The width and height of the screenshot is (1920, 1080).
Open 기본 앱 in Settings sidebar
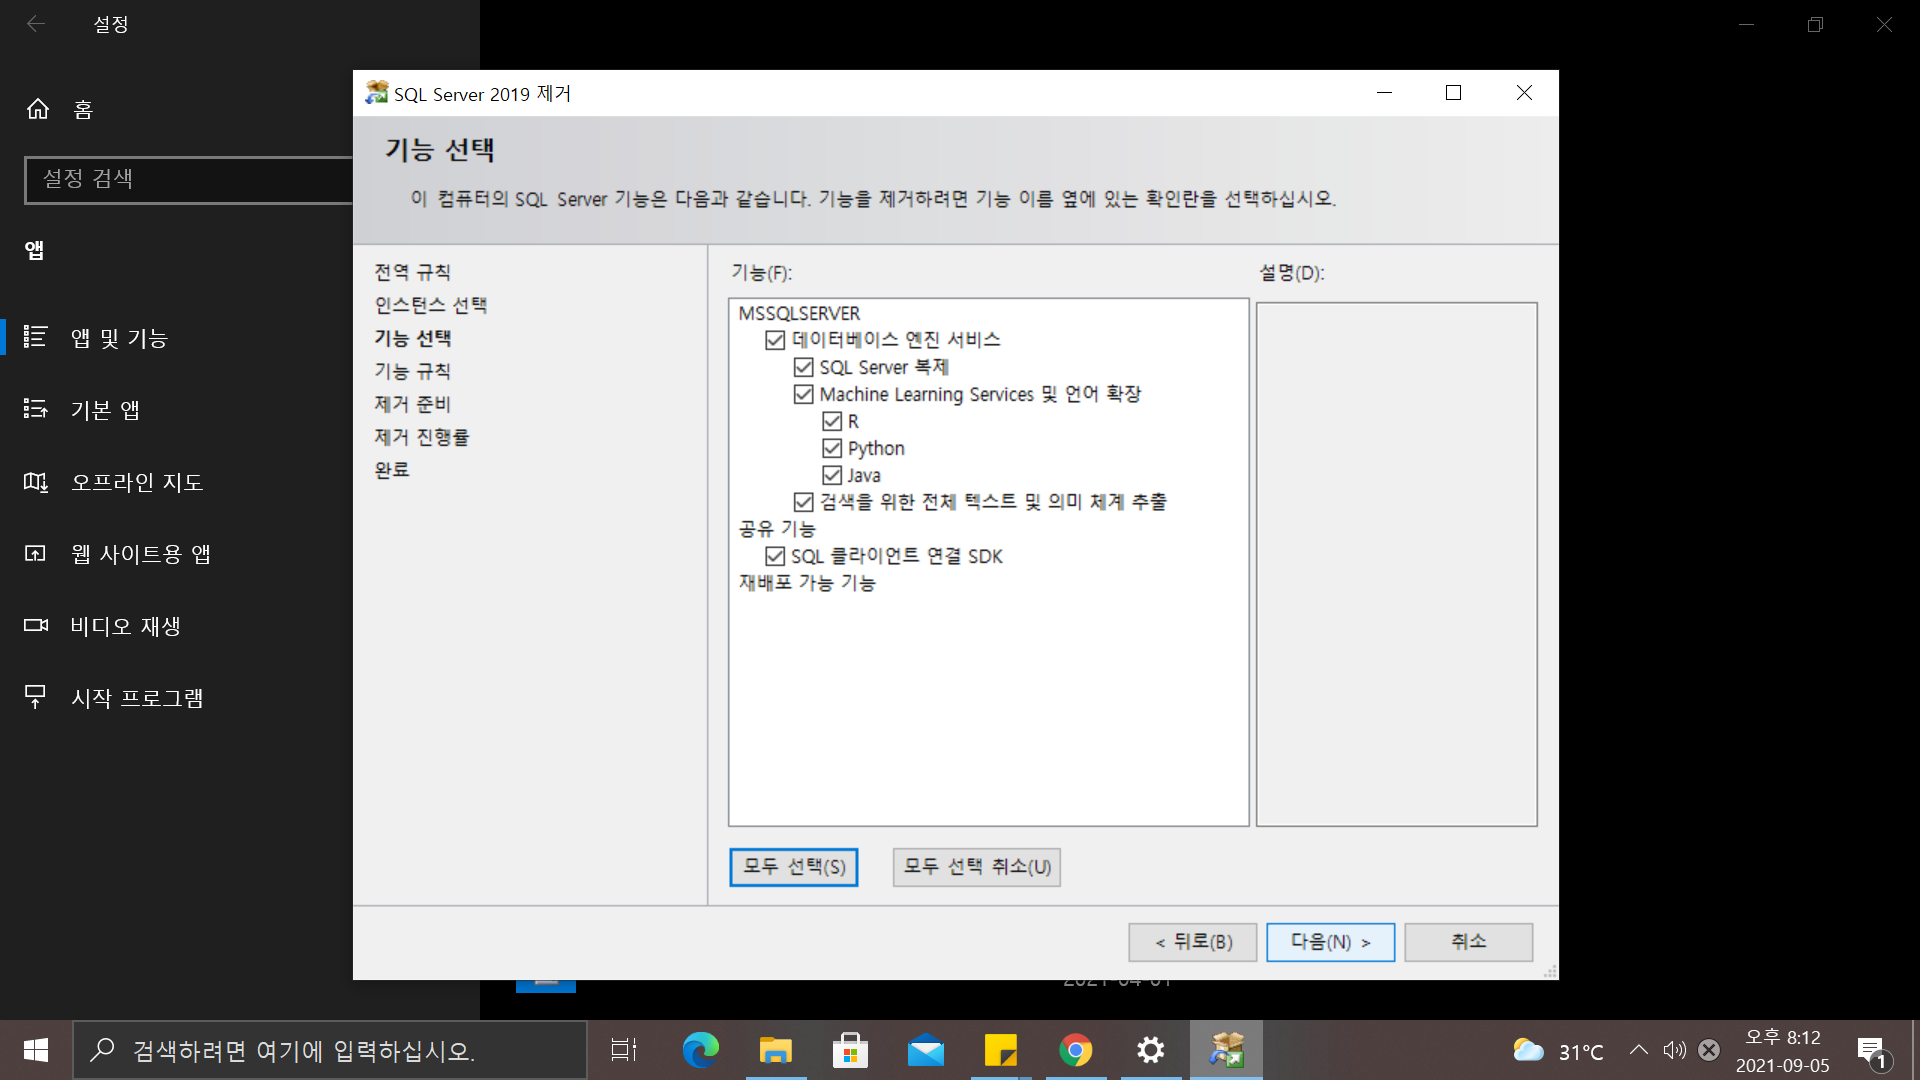[105, 410]
